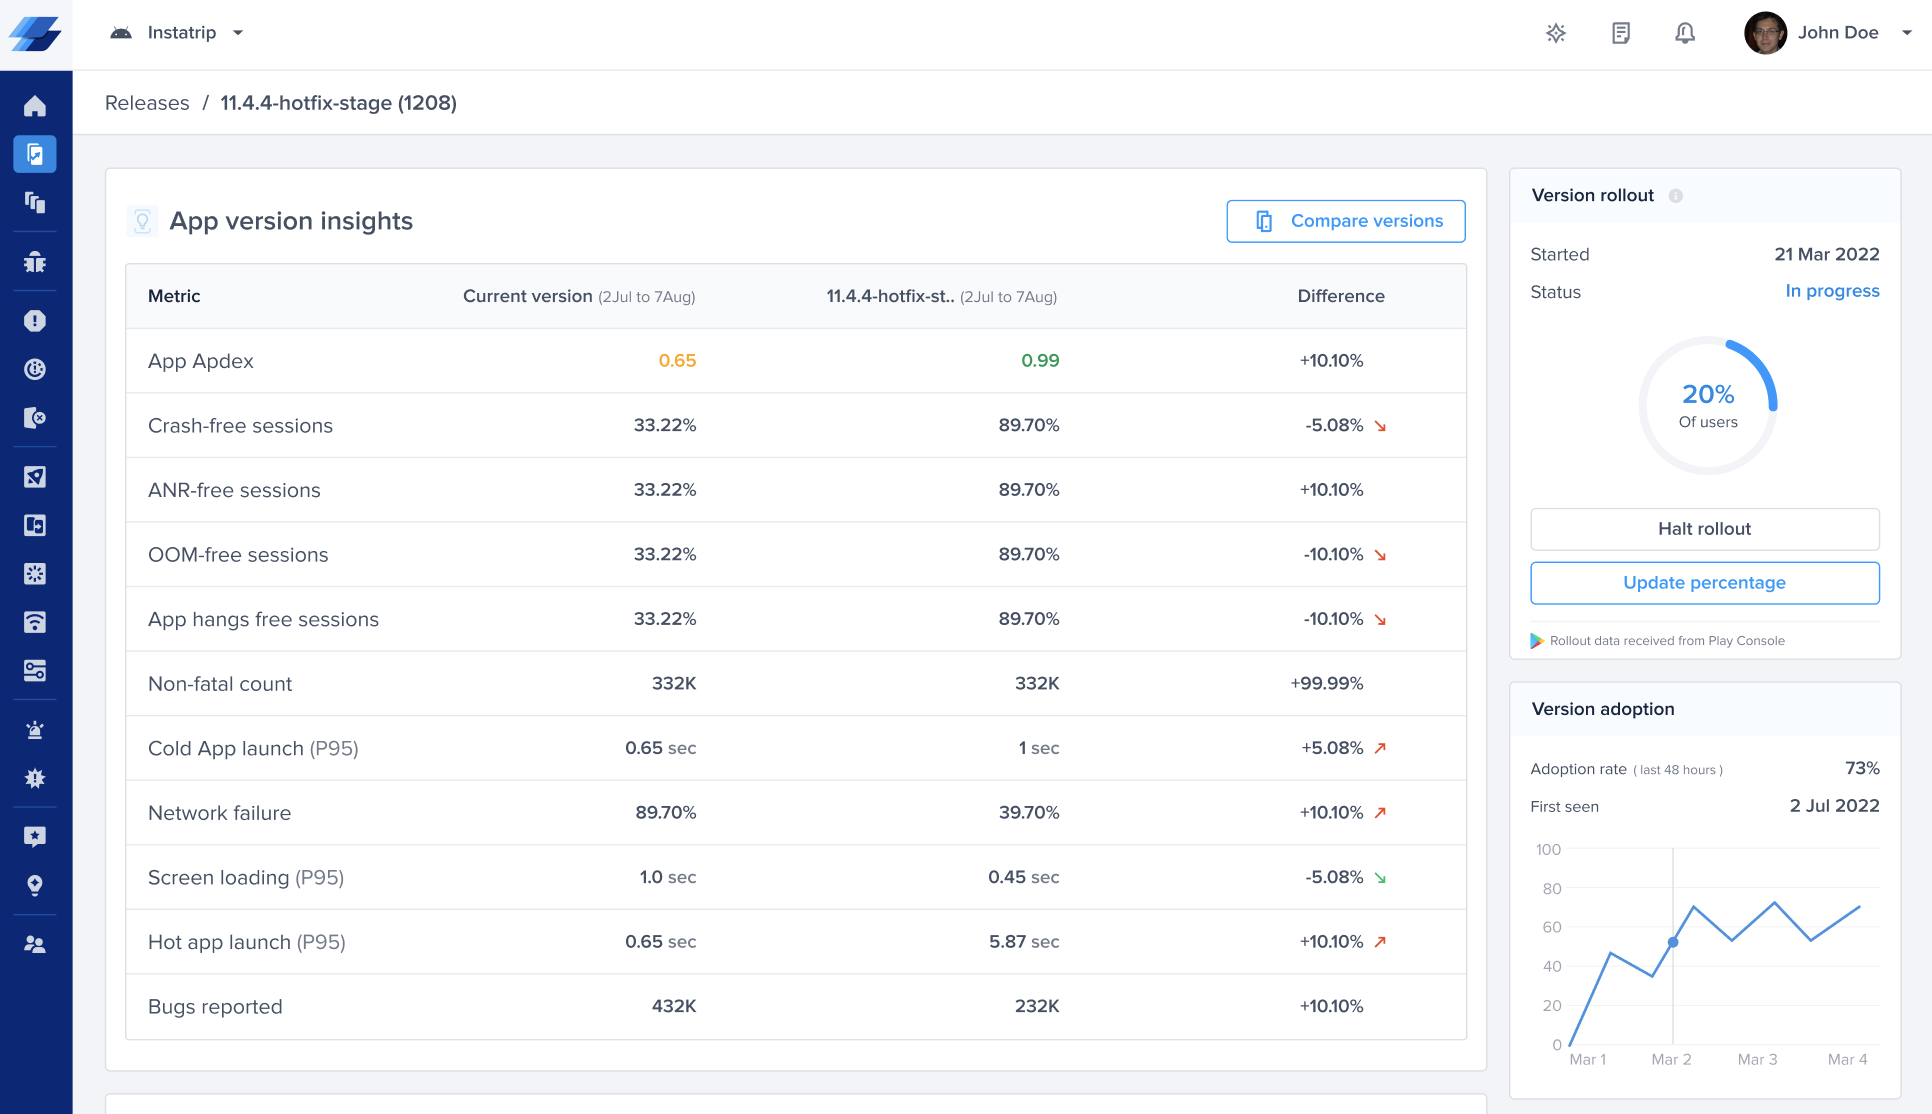Screen dimensions: 1932x1114
Task: Click the 20% rollout progress ring
Action: click(x=1708, y=405)
